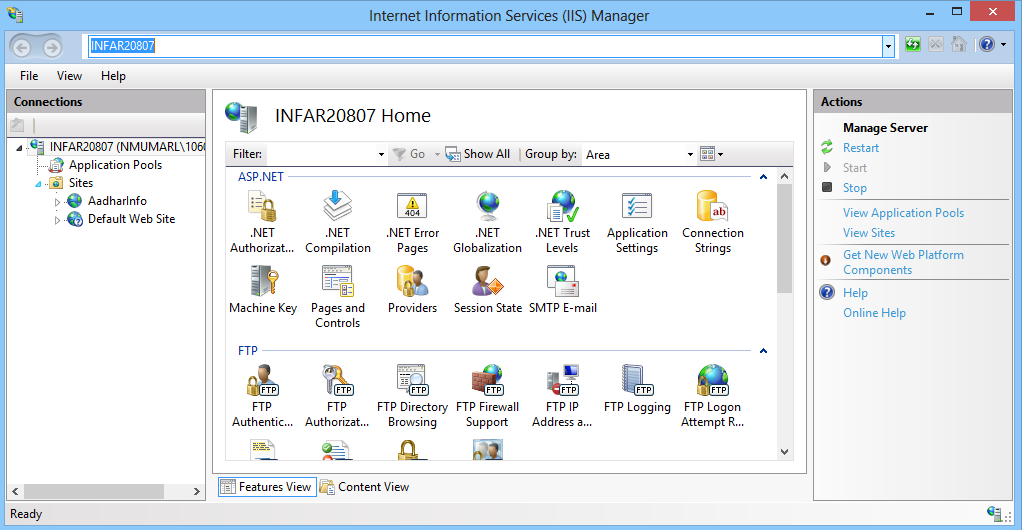The height and width of the screenshot is (530, 1022).
Task: Collapse the FTP group
Action: 763,351
